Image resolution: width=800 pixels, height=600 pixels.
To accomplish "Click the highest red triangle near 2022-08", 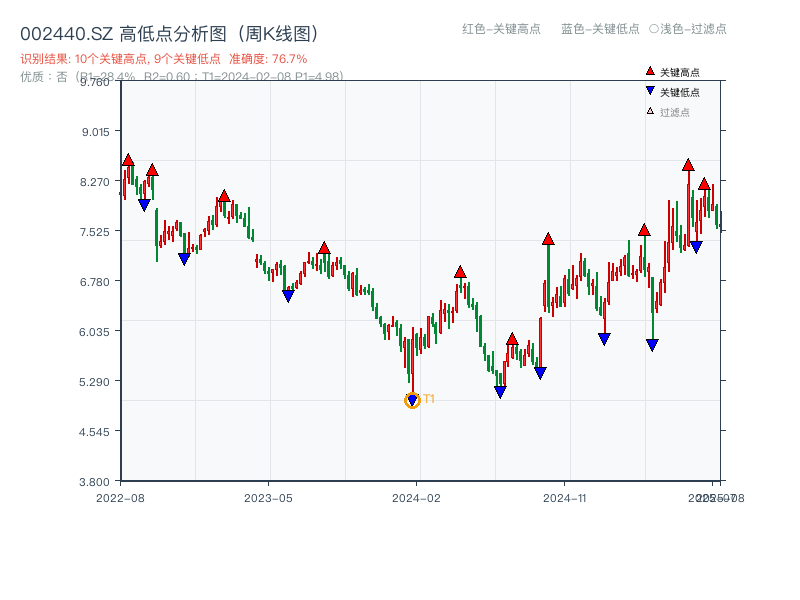I will [x=128, y=160].
